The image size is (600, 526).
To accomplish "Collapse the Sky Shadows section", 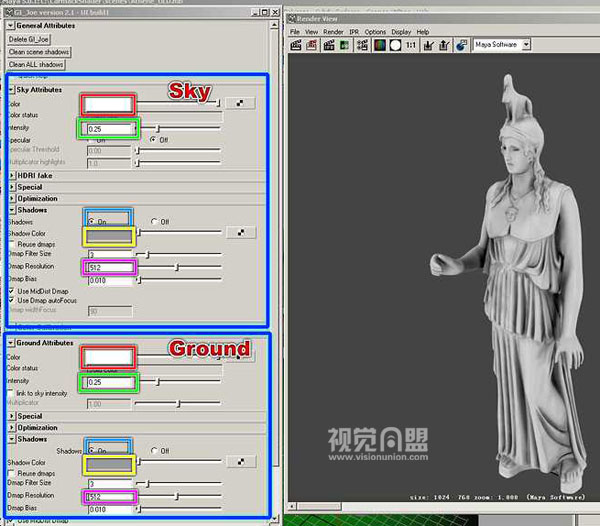I will tap(12, 210).
